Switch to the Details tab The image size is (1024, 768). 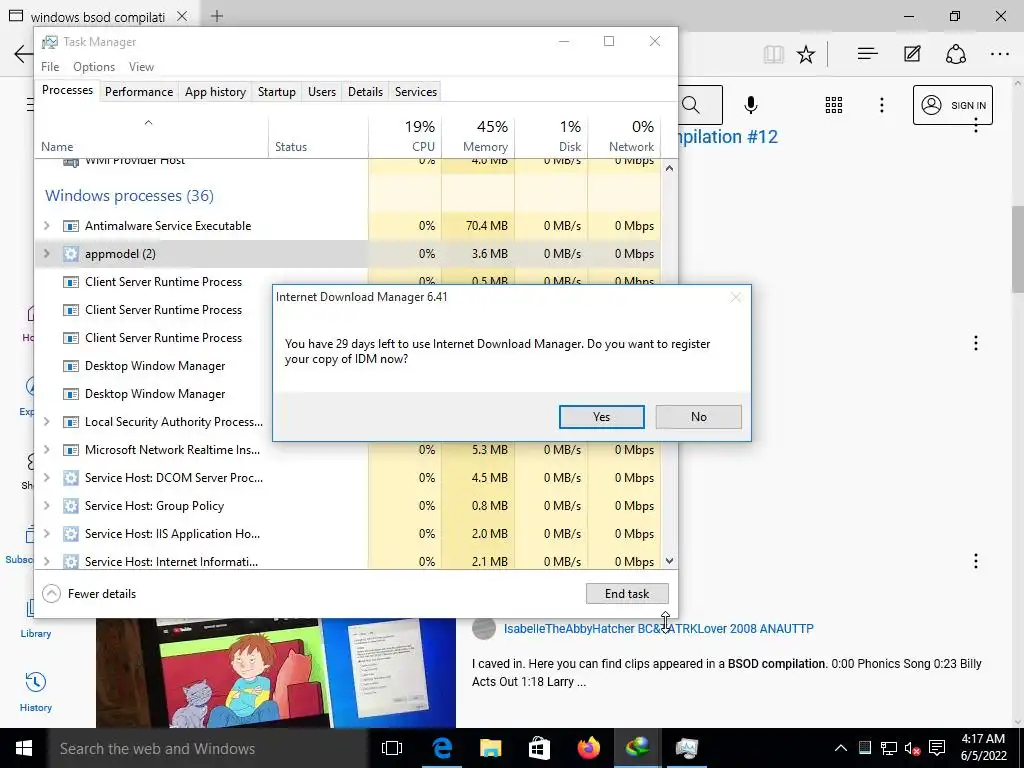pyautogui.click(x=365, y=92)
